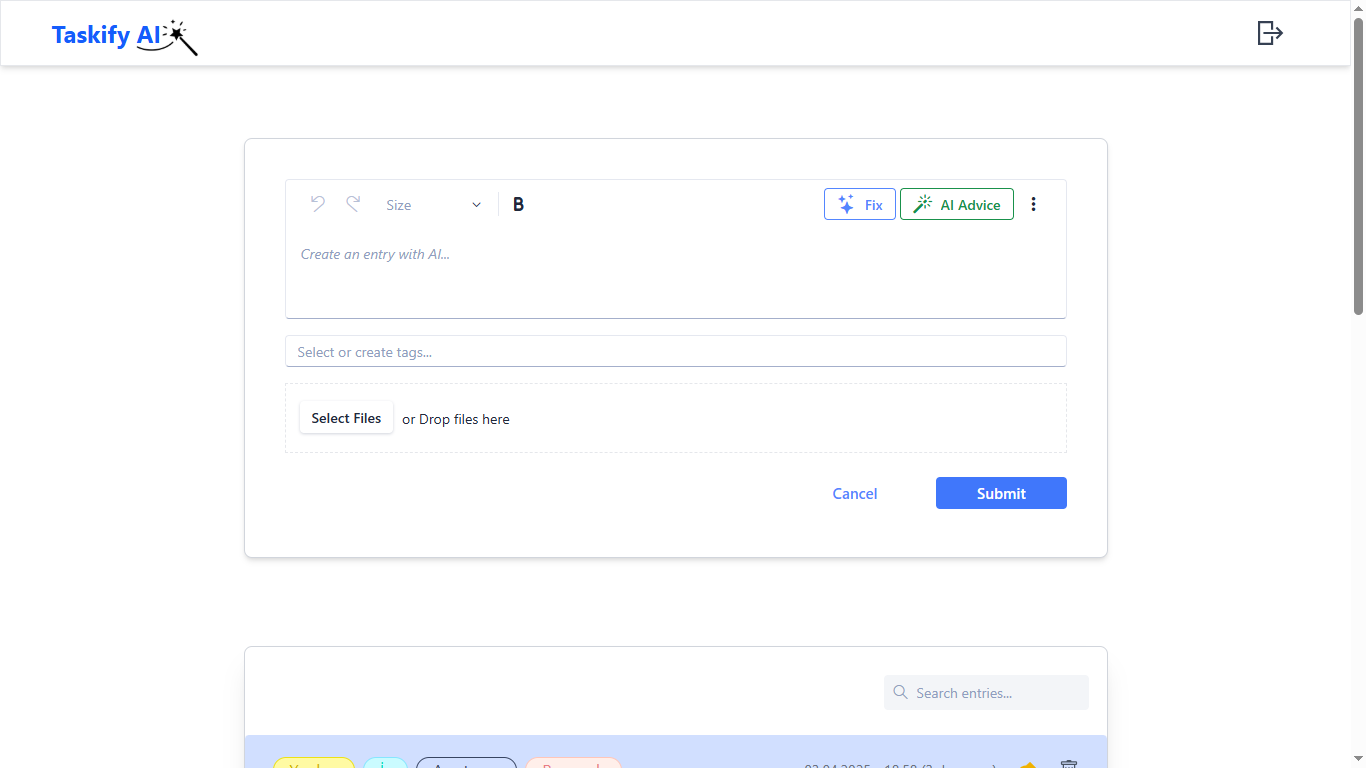Click into the Search entries box
This screenshot has width=1366, height=768.
point(995,693)
